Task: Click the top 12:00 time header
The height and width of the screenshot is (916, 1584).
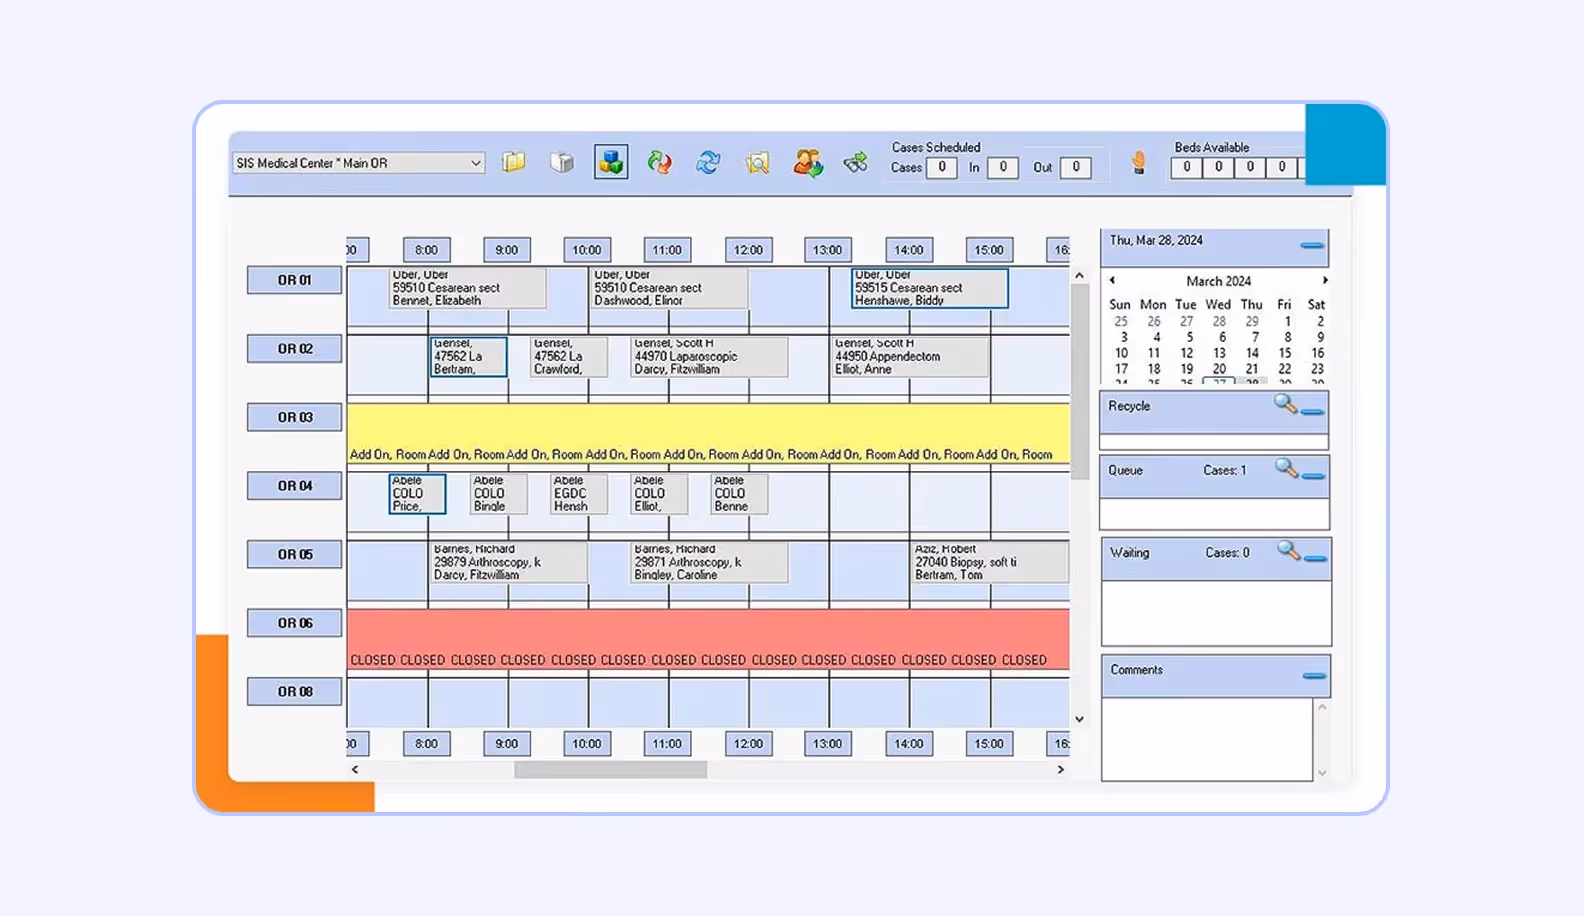Action: 748,250
